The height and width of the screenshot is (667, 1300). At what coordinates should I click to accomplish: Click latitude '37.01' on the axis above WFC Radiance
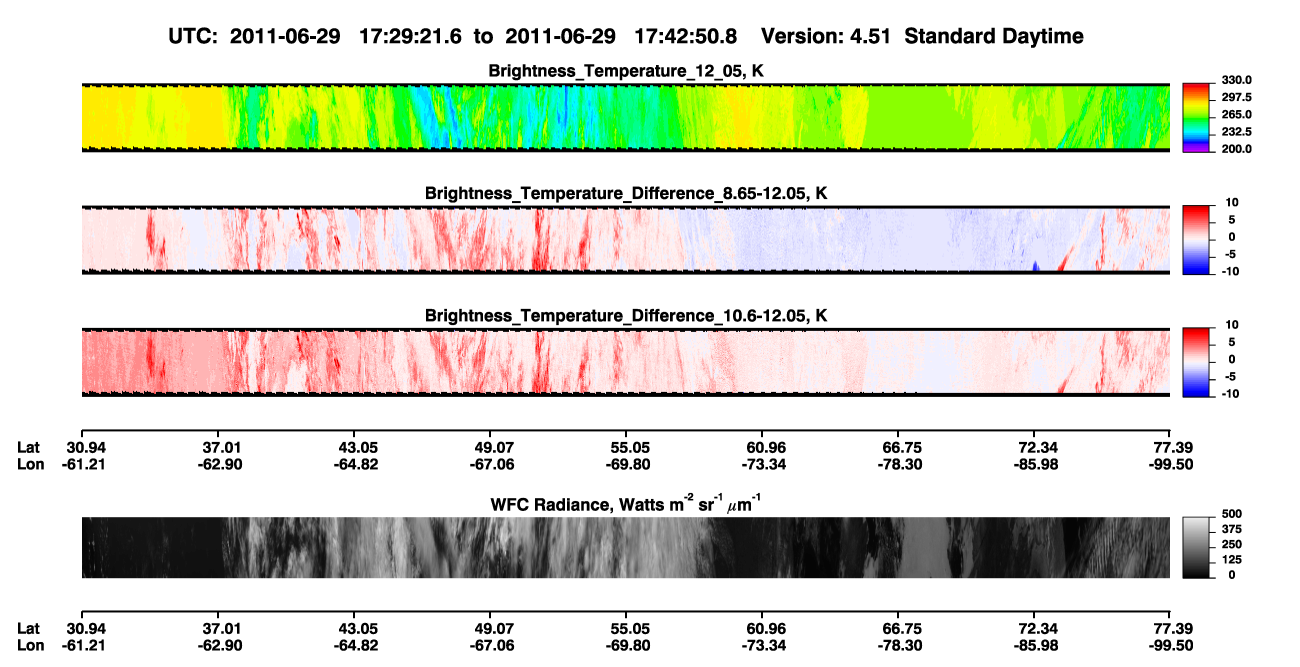pos(223,447)
